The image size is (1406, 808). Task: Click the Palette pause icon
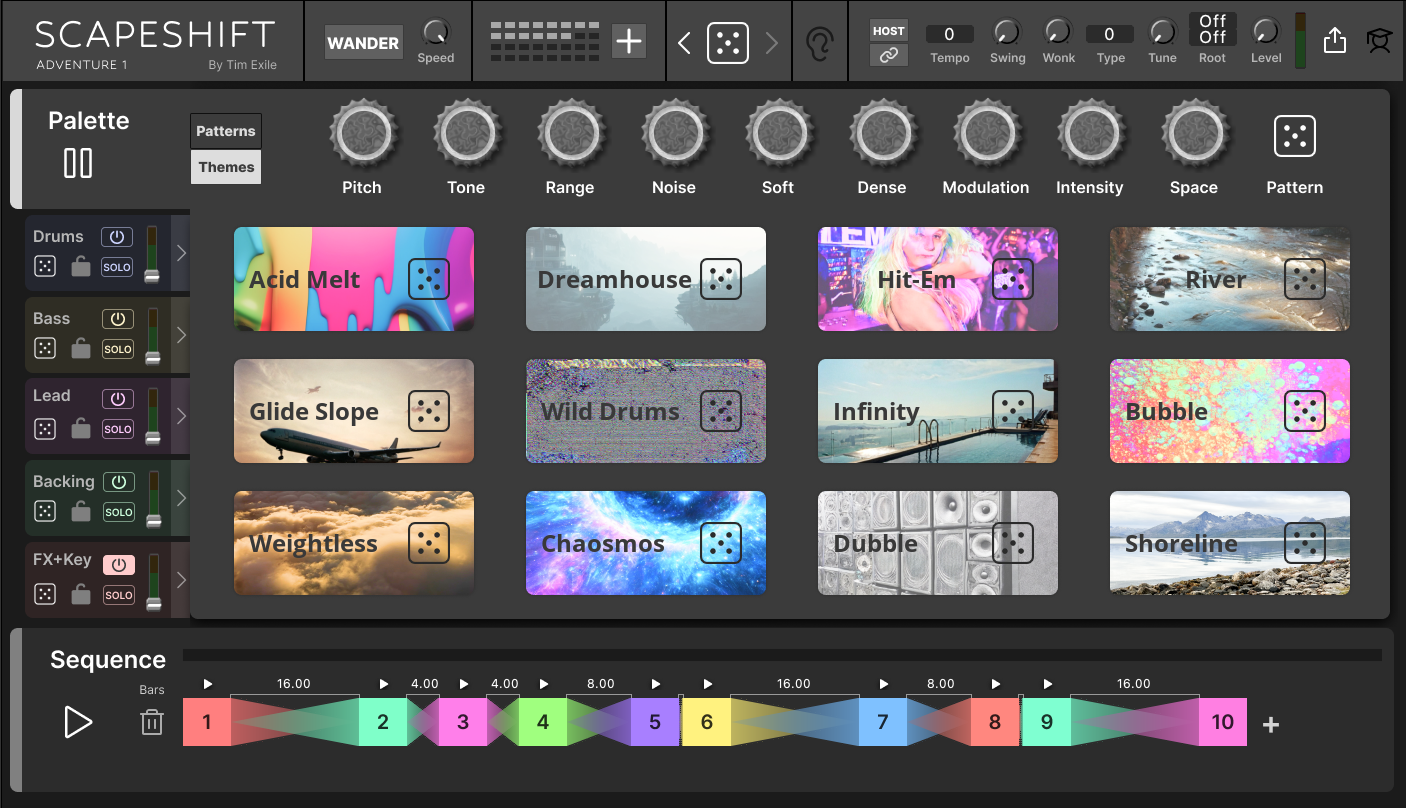tap(78, 163)
